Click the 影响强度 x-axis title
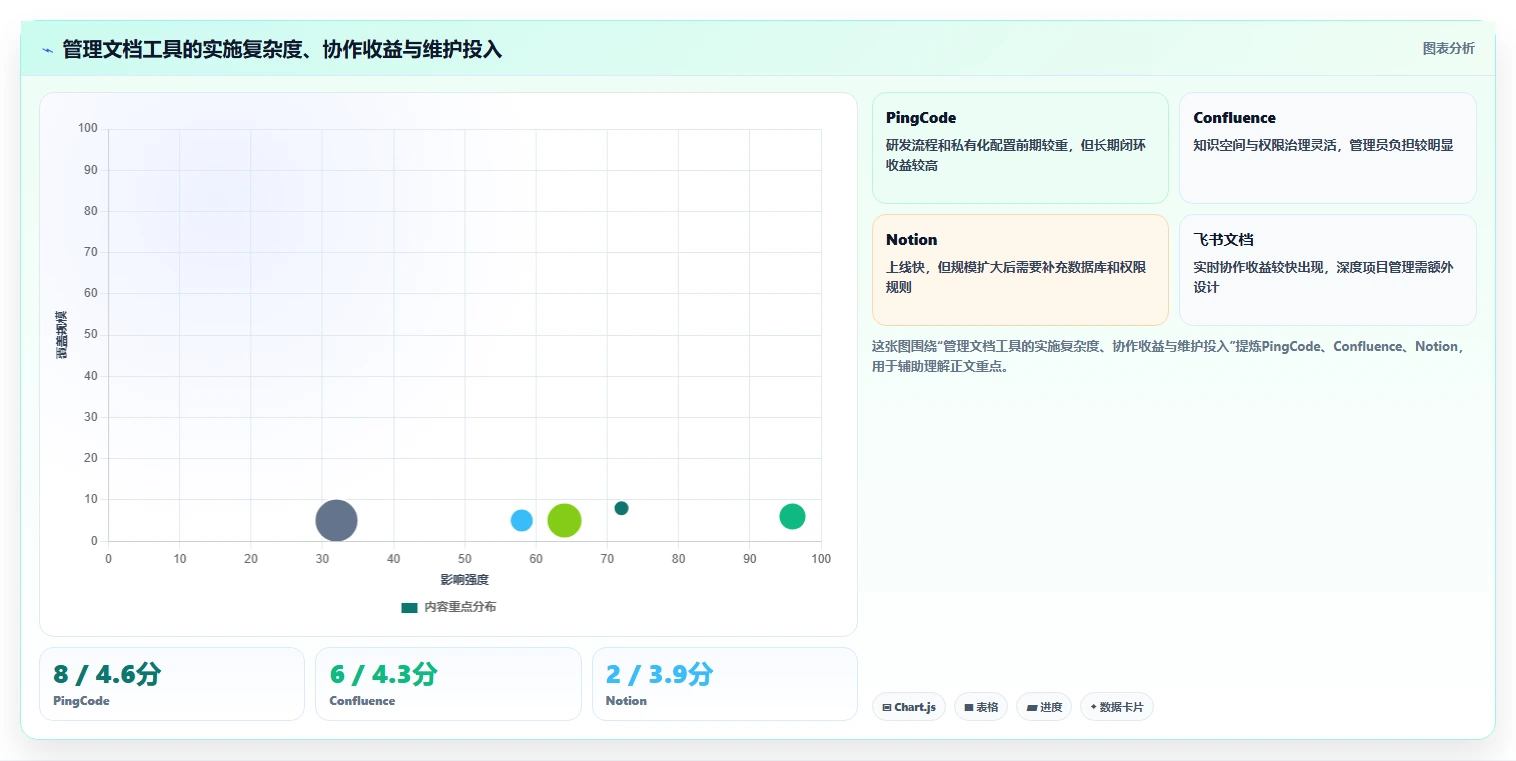 (x=465, y=580)
